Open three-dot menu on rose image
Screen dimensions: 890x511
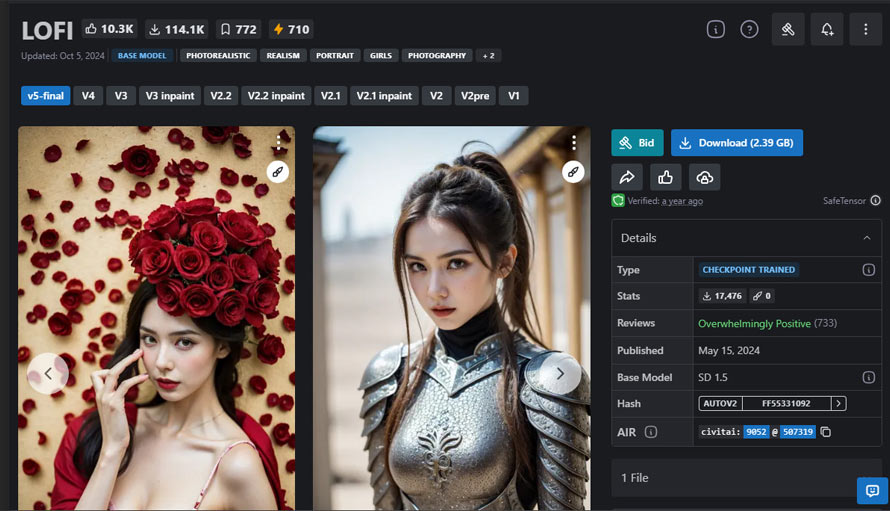coord(278,143)
